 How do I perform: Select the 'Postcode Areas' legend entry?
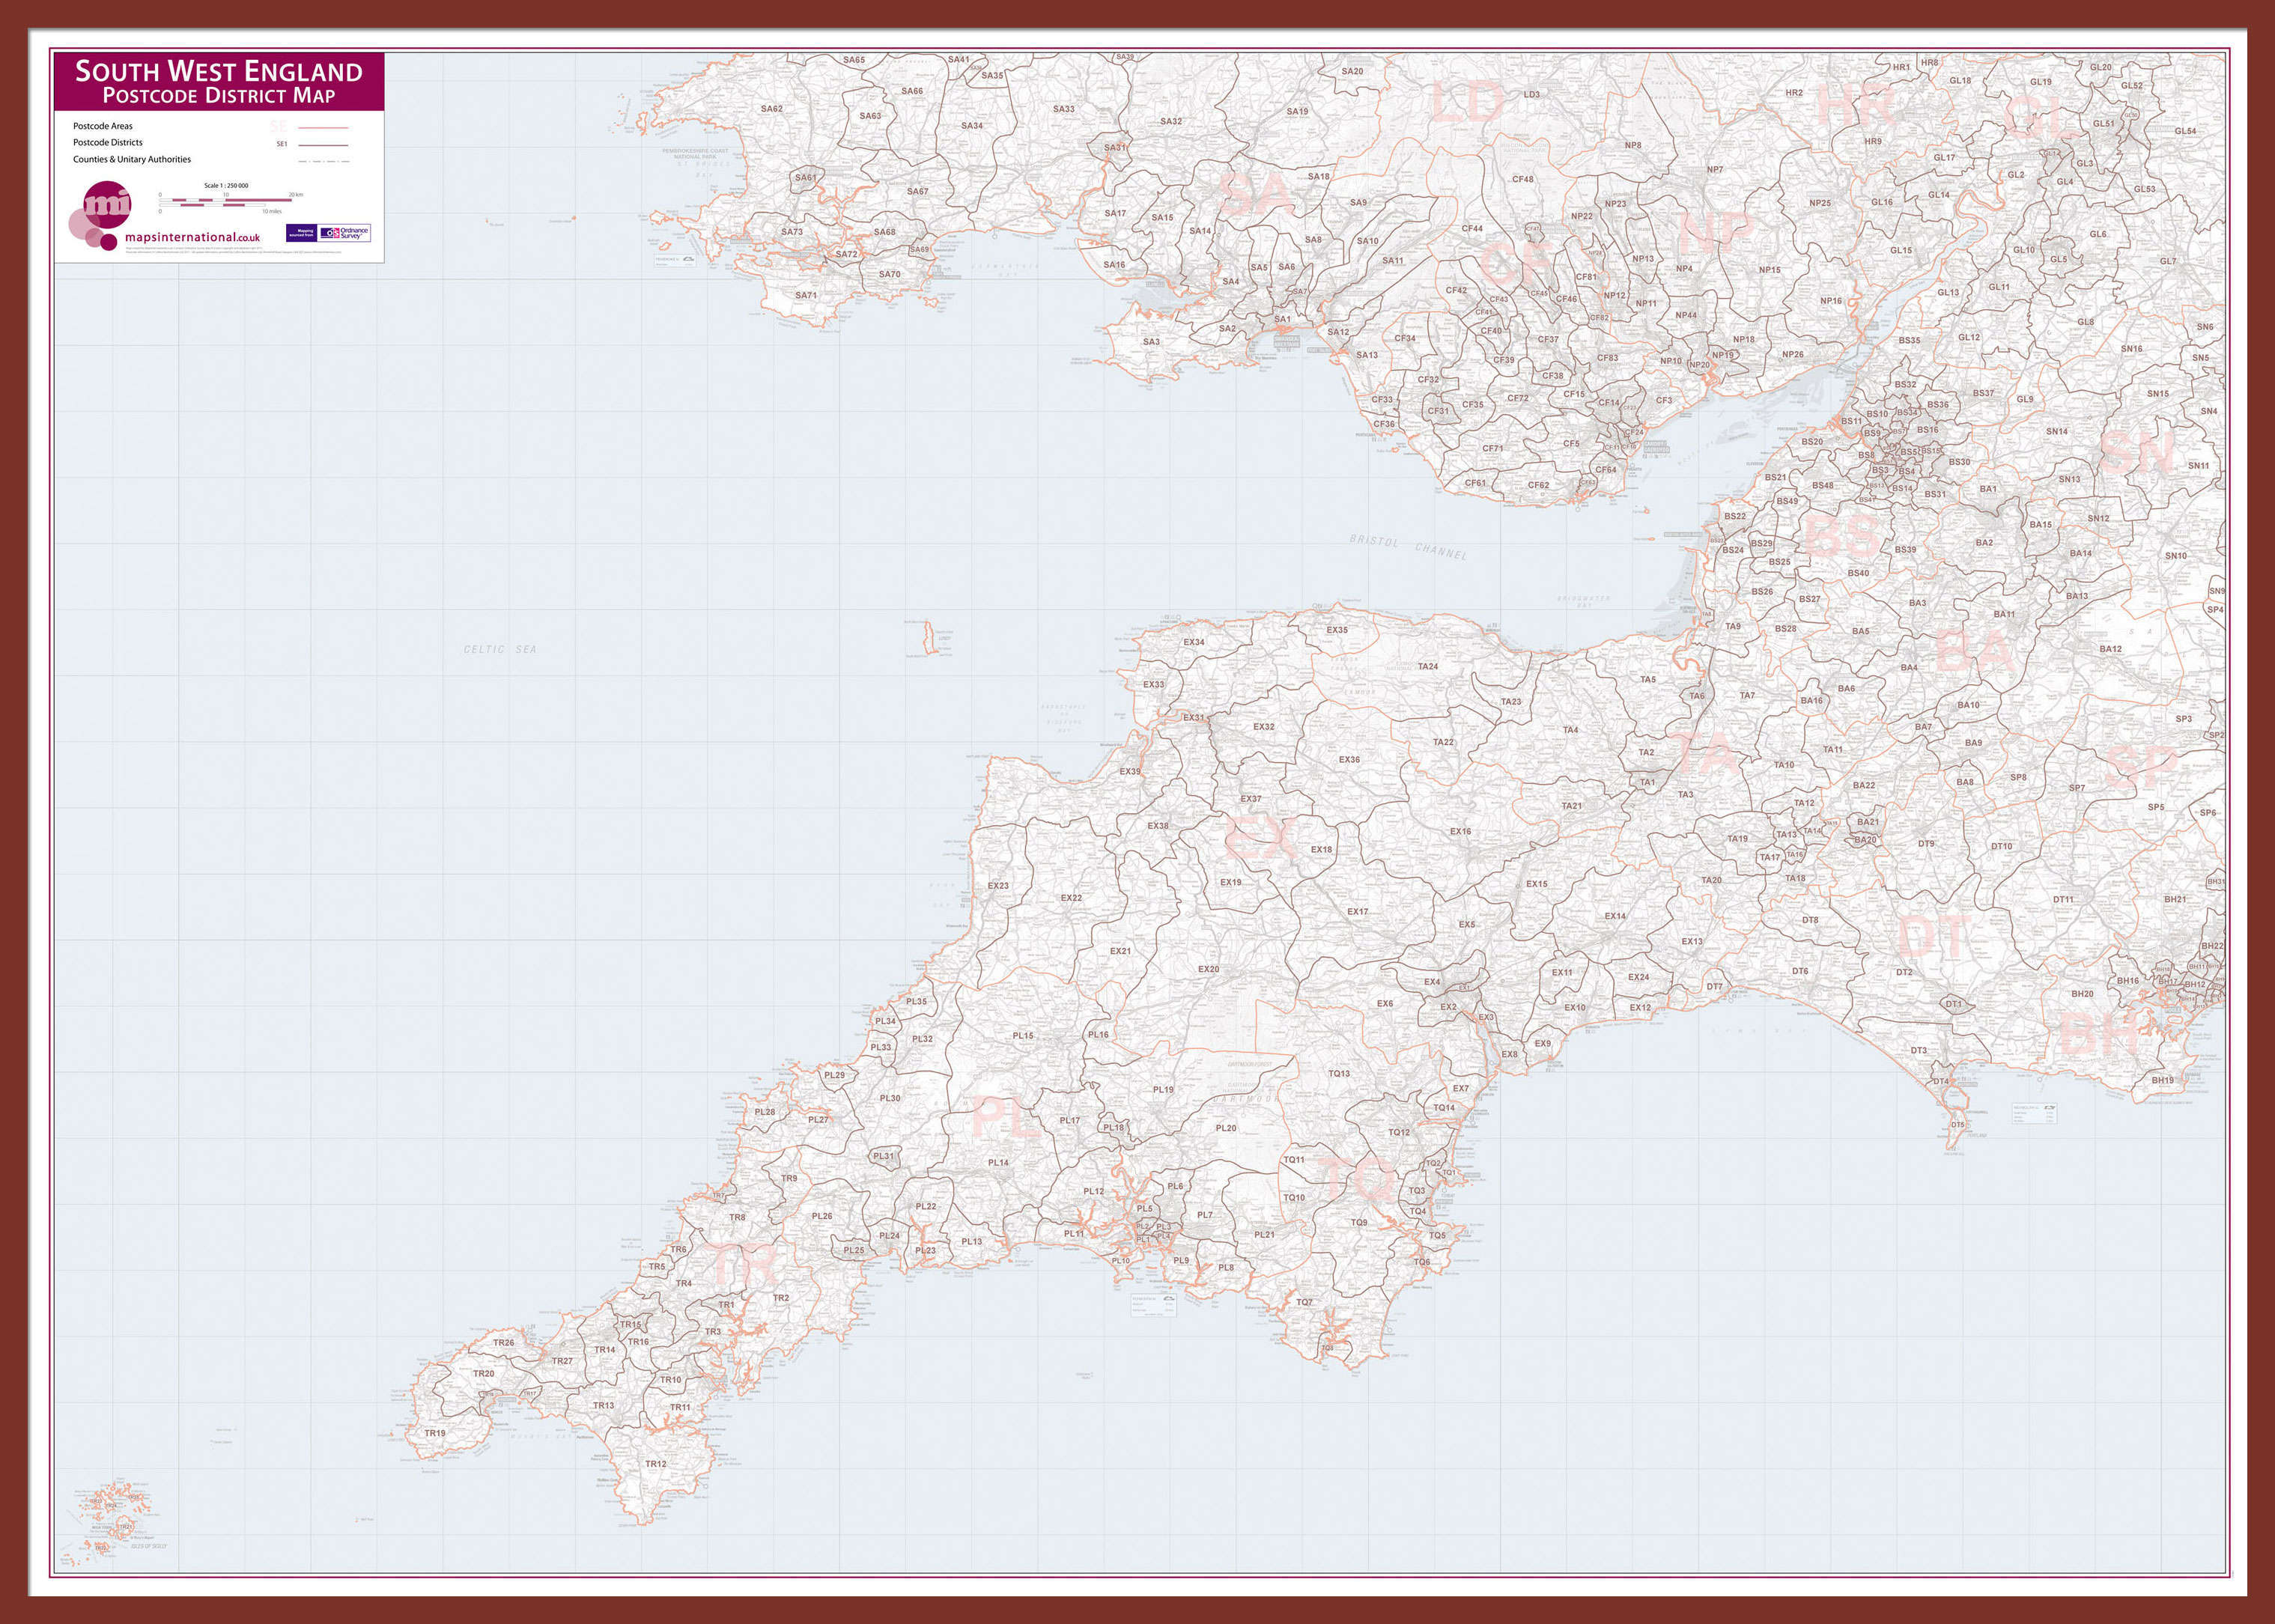[102, 126]
